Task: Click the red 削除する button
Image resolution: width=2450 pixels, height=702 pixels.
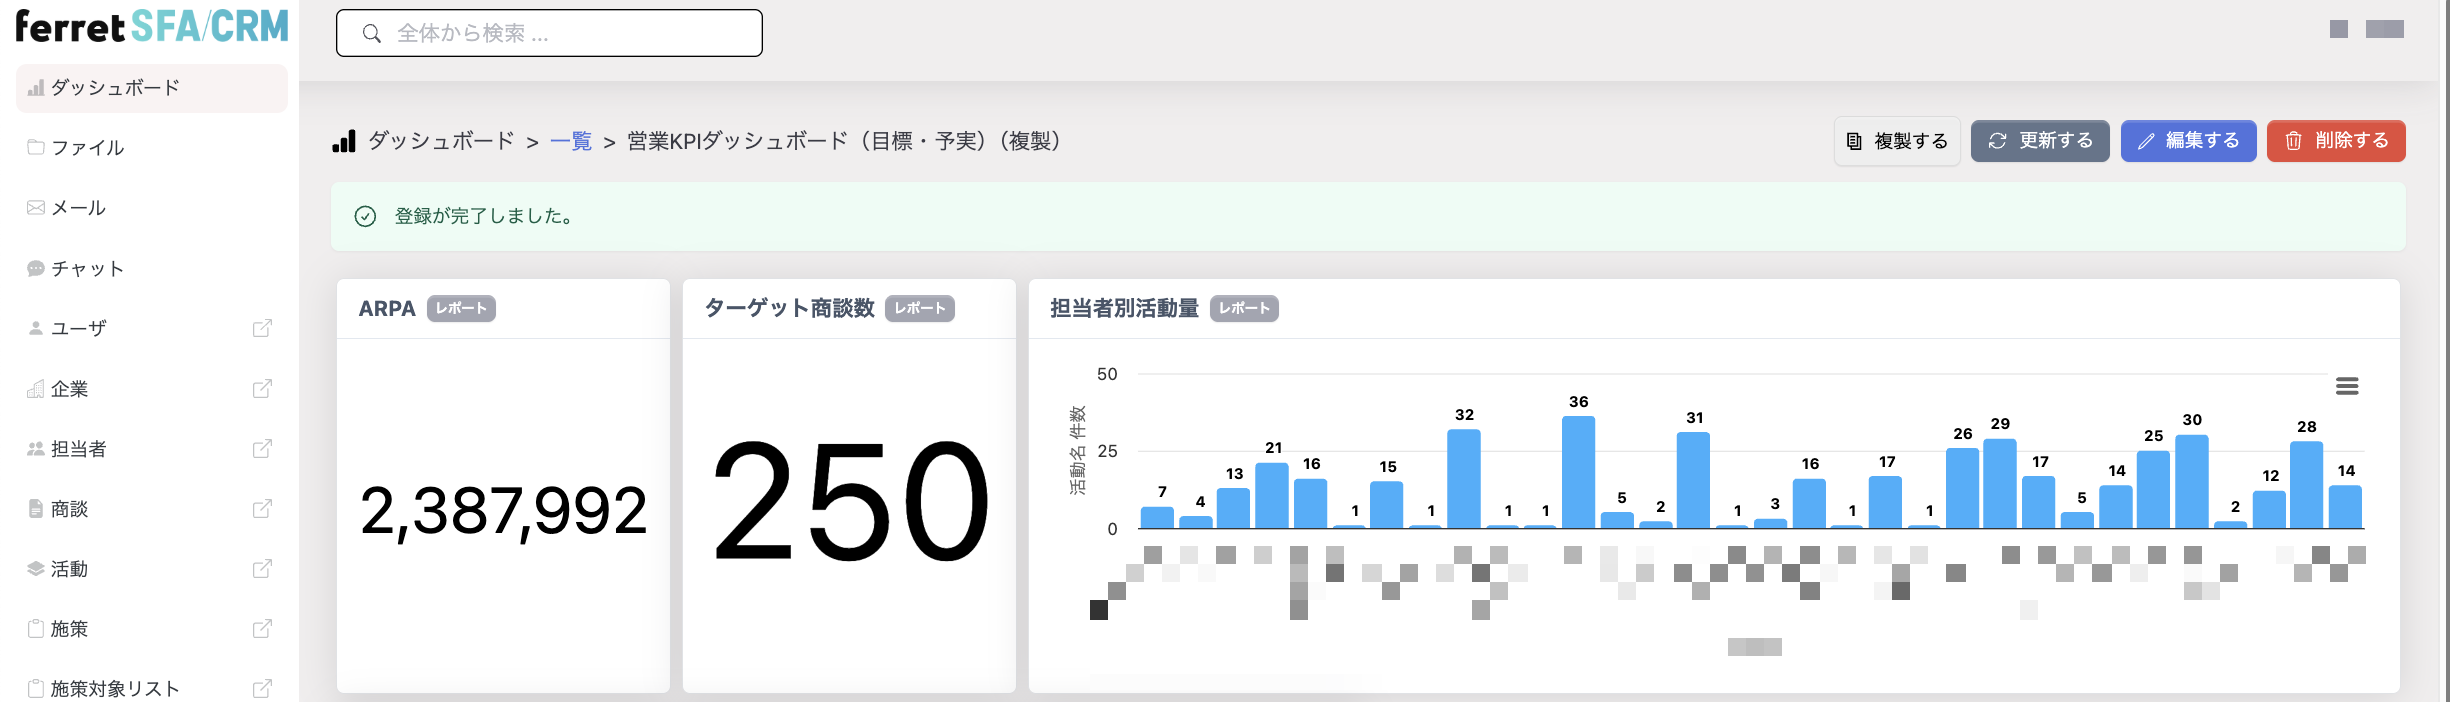Action: click(x=2336, y=141)
